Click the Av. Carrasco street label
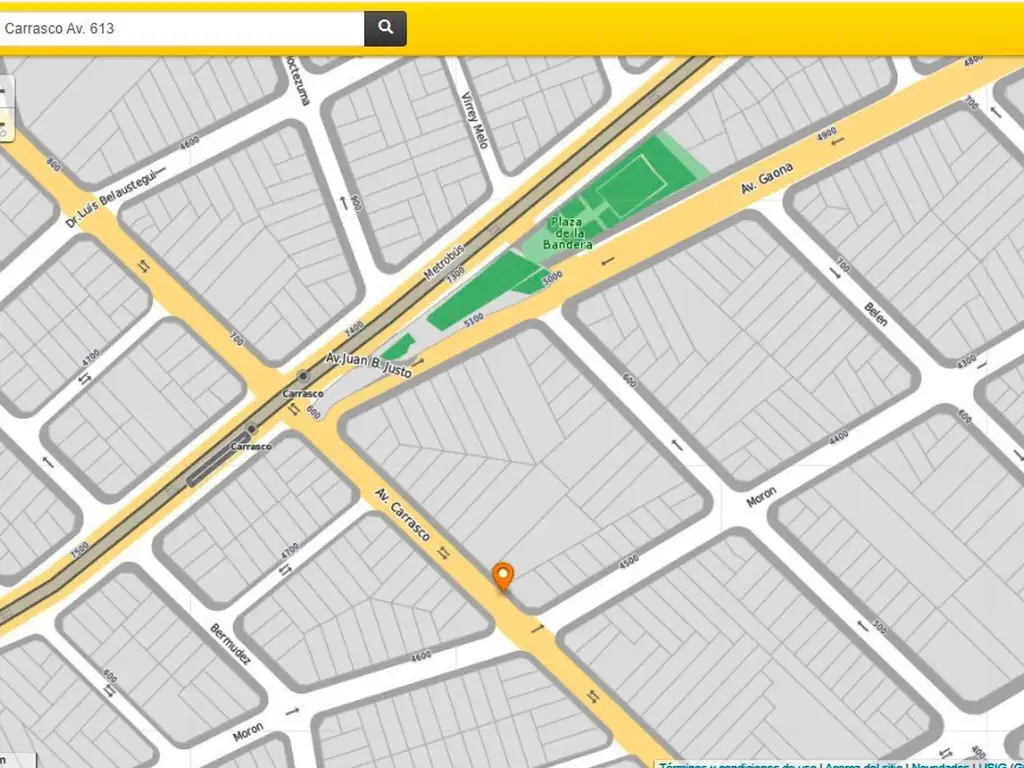1024x768 pixels. tap(403, 514)
